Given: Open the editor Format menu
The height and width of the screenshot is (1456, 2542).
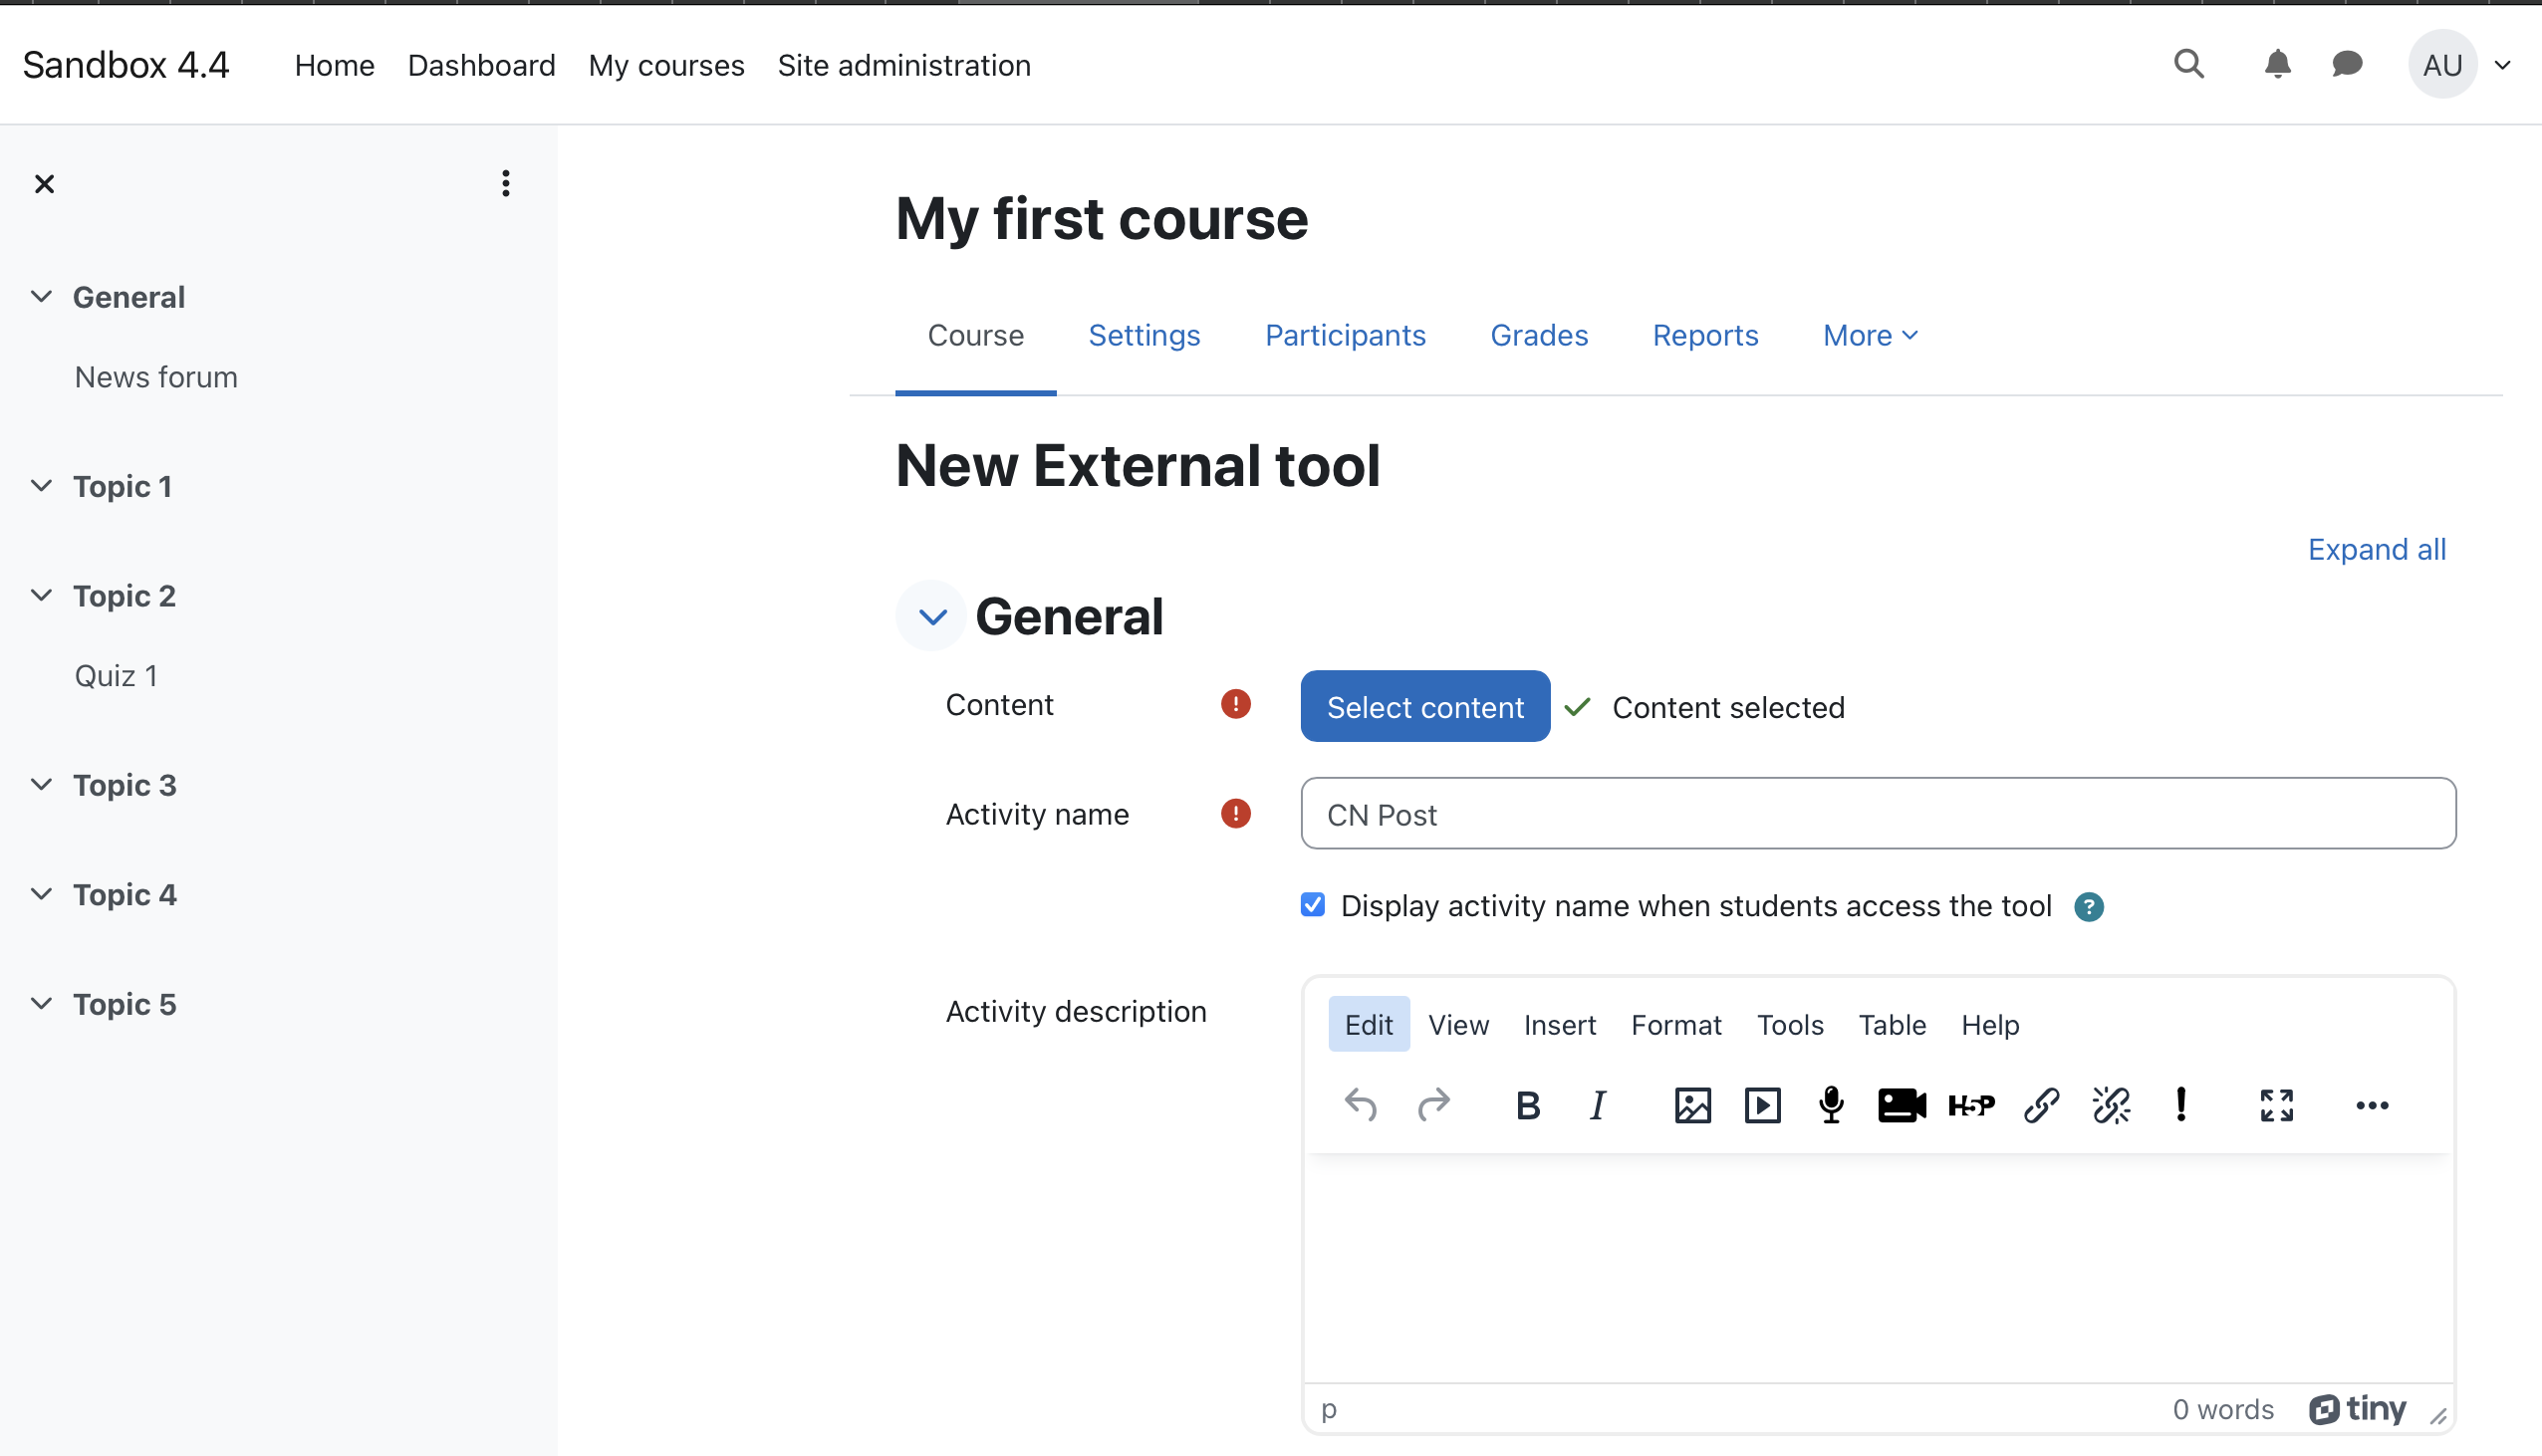Looking at the screenshot, I should pyautogui.click(x=1676, y=1024).
